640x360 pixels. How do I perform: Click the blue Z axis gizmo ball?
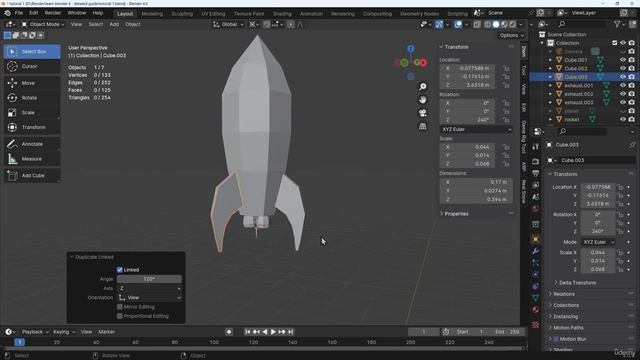pyautogui.click(x=411, y=49)
